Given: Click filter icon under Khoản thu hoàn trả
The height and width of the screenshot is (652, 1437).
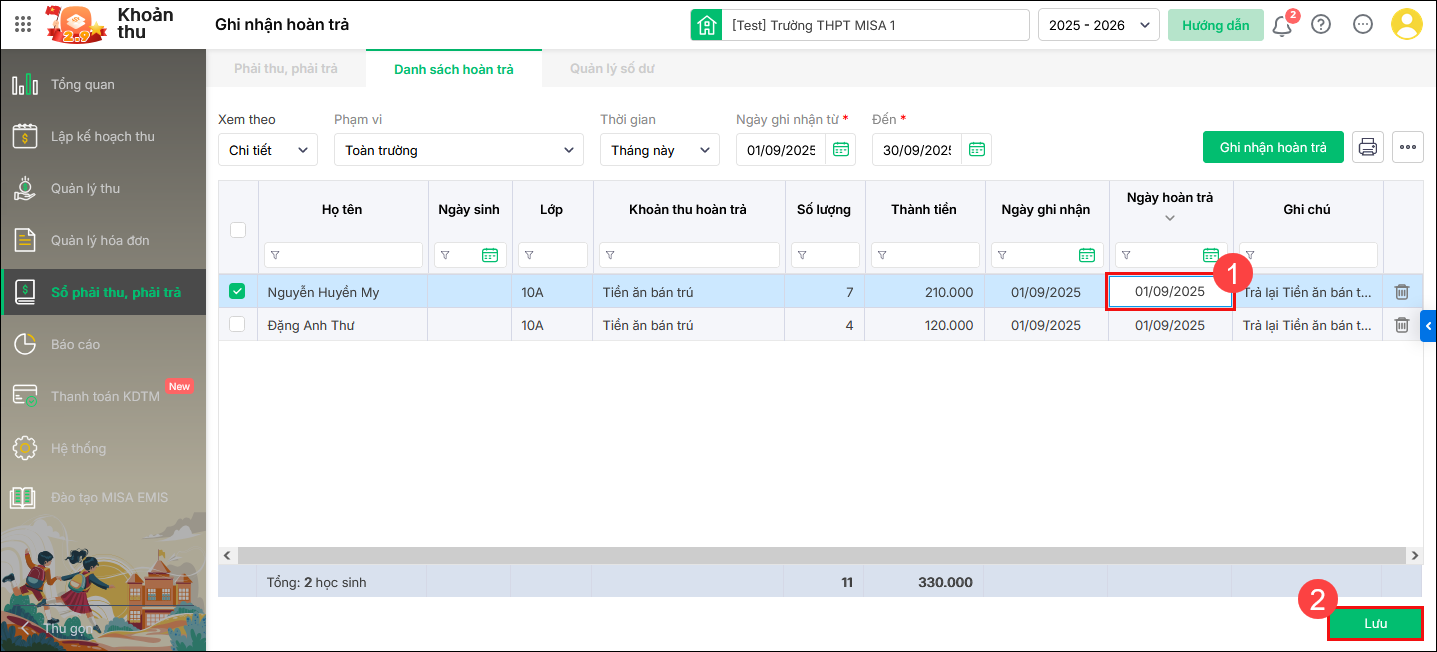Looking at the screenshot, I should [610, 255].
